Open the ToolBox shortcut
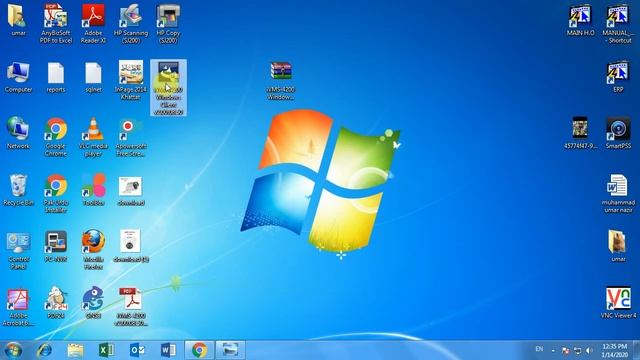This screenshot has height=360, width=640. coord(93,190)
